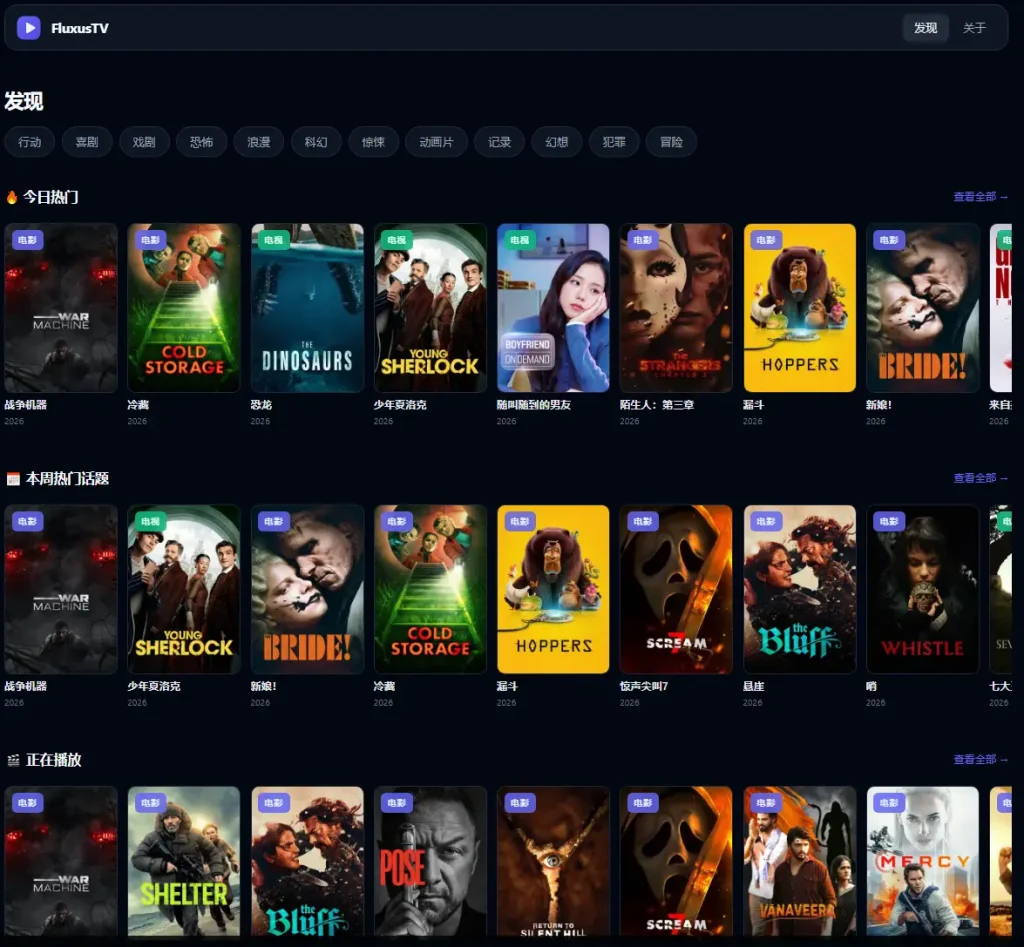Open the 随叫随到的男友 poster in 今日热门
1024x947 pixels.
click(553, 308)
